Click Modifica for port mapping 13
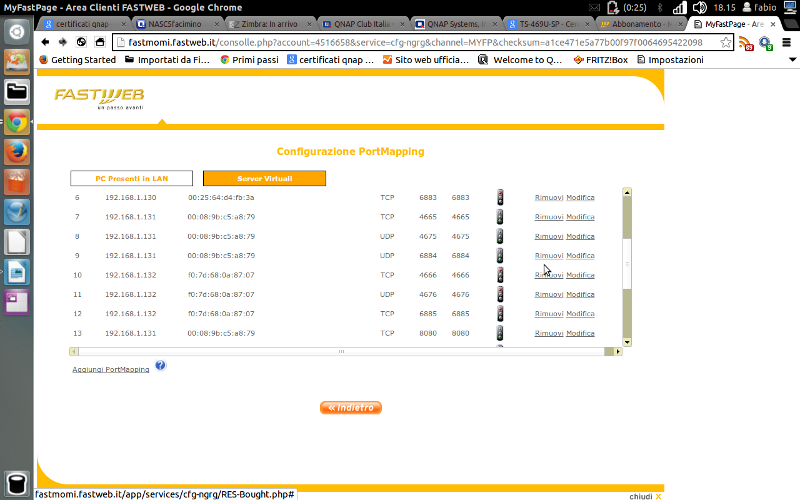Screen dimensions: 800x500 (580, 333)
